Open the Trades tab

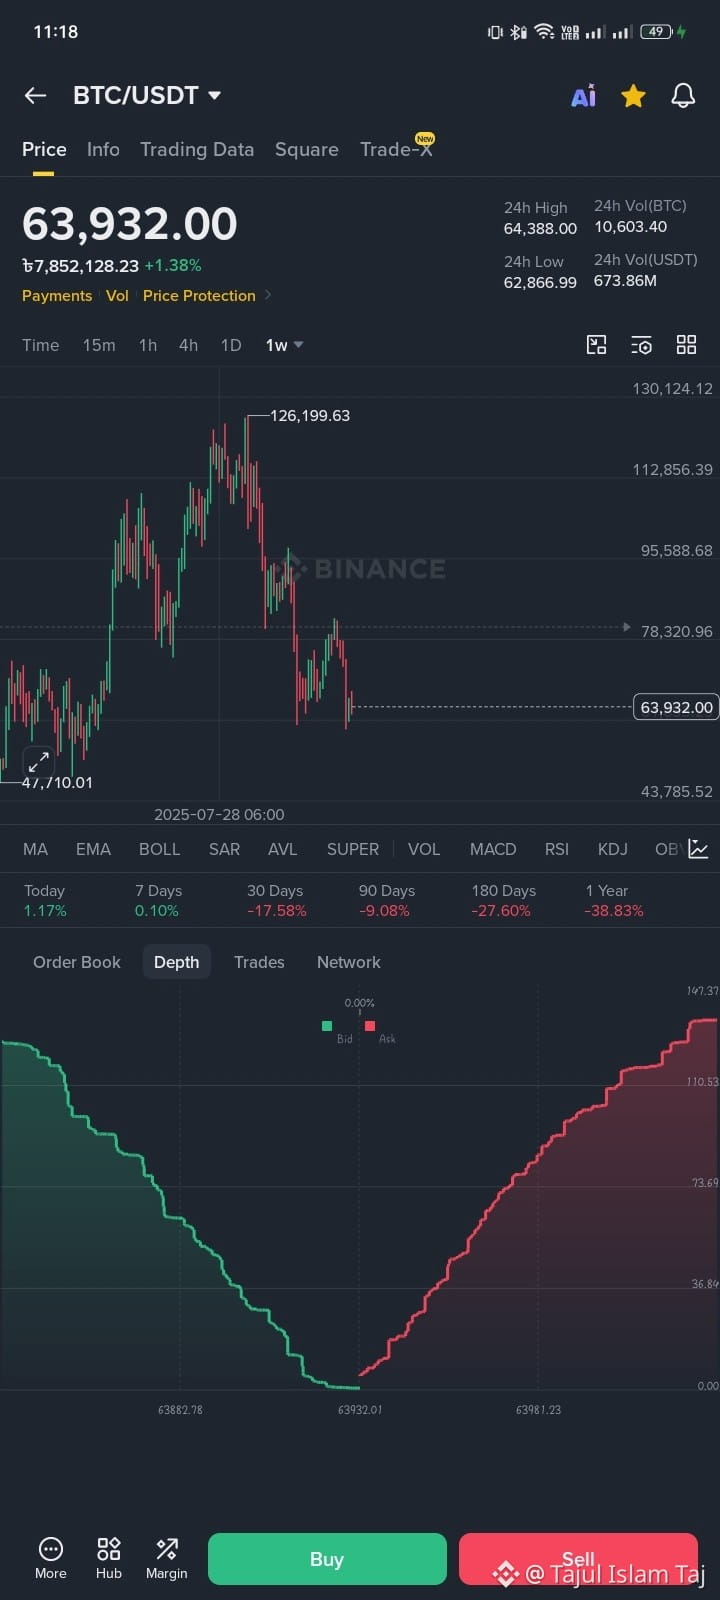point(259,962)
